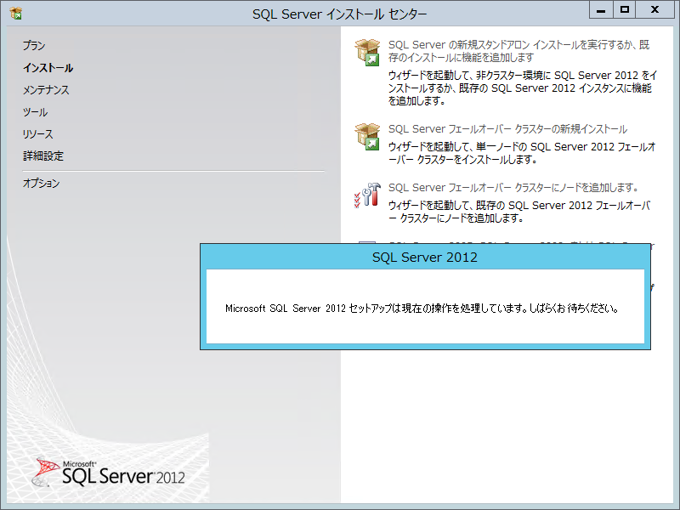Select インストール in the left navigation
The height and width of the screenshot is (510, 680).
click(x=48, y=68)
